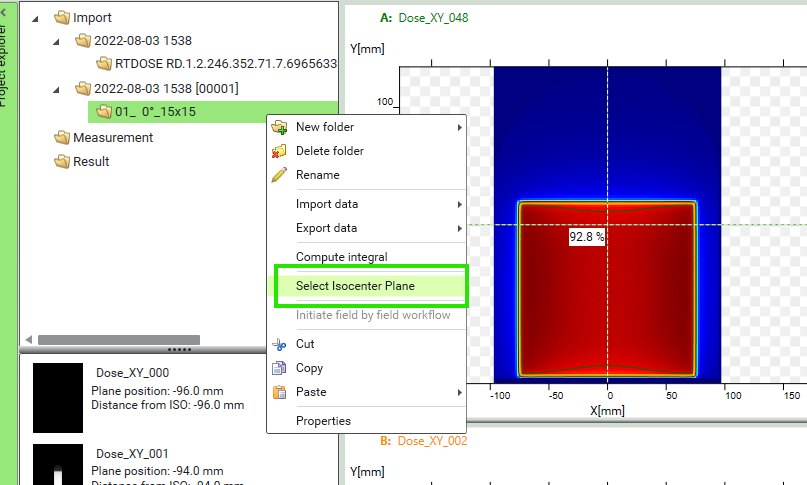Click the Copy icon in context menu
Screen dimensions: 807x485
pos(280,368)
